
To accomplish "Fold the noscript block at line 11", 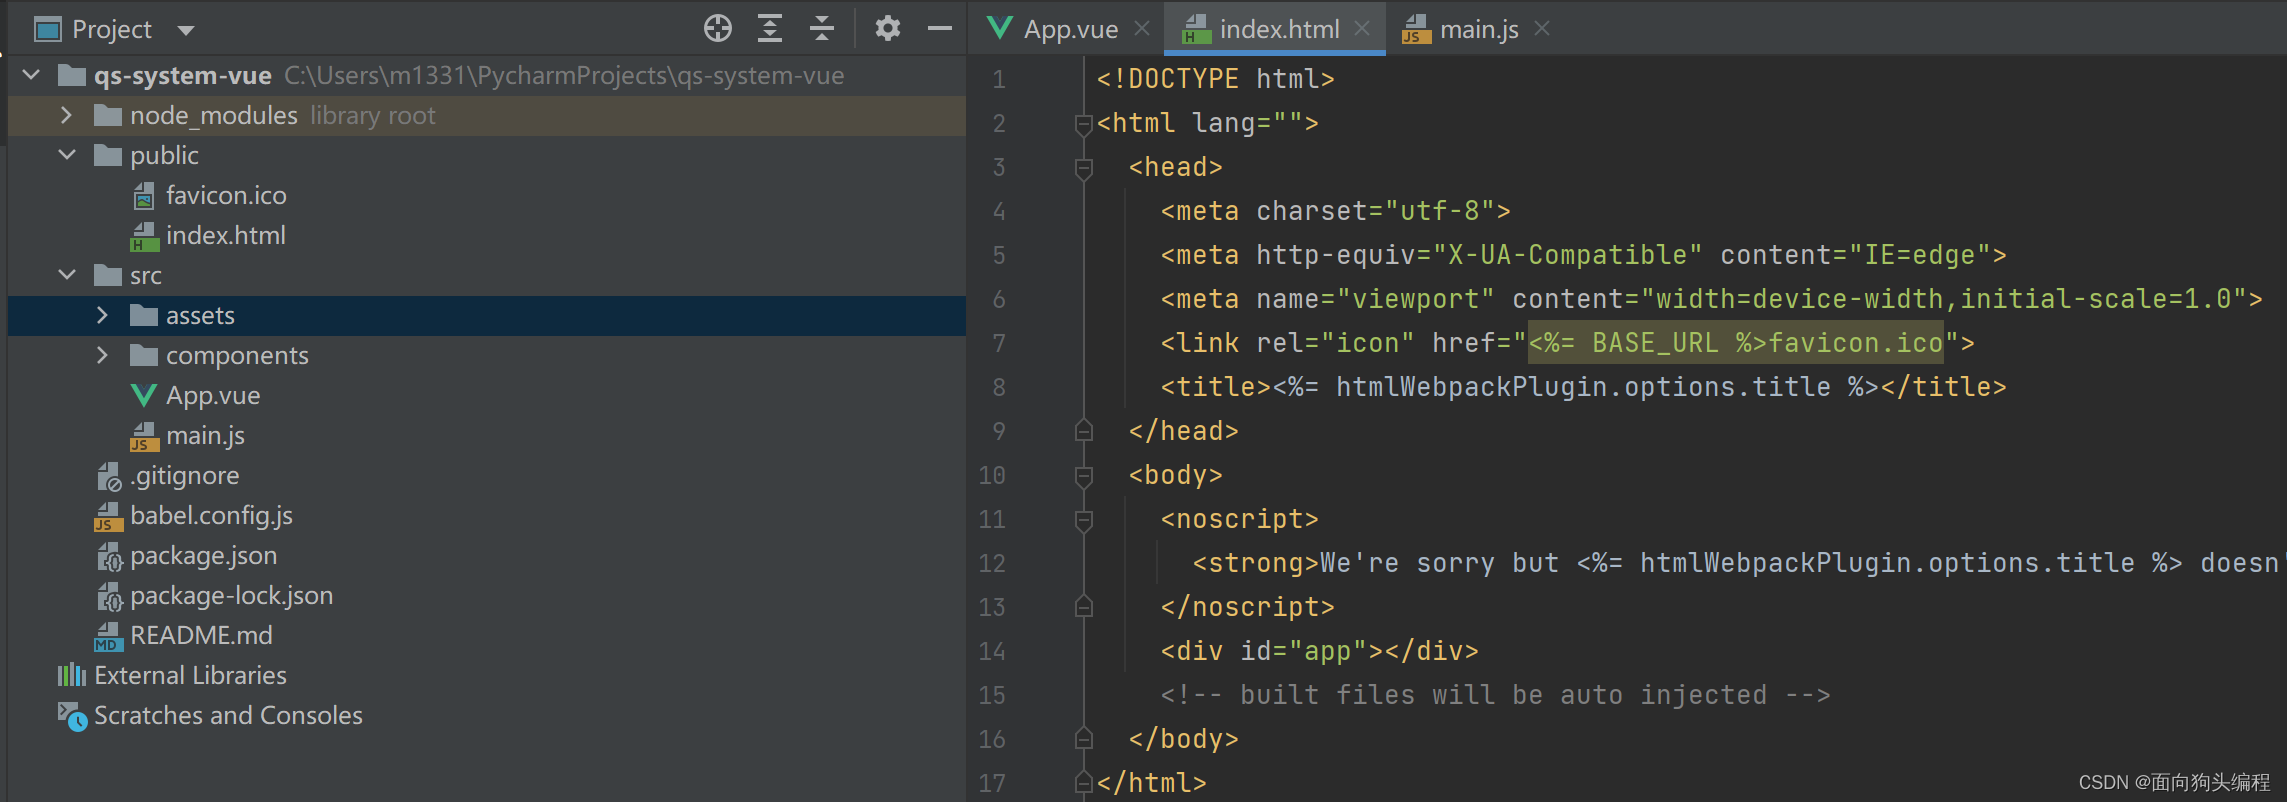I will click(x=1083, y=520).
